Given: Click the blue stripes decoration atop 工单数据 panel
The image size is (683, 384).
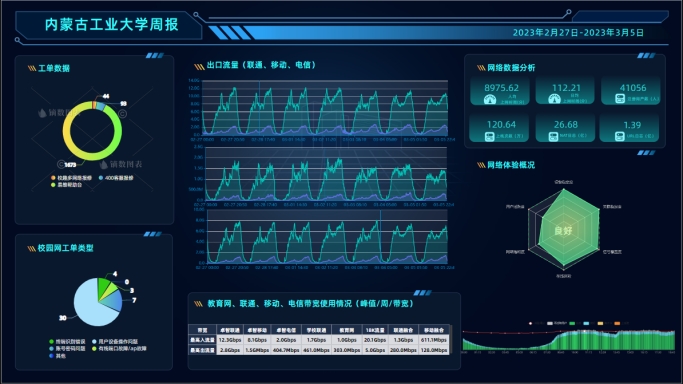Looking at the screenshot, I should click(155, 55).
